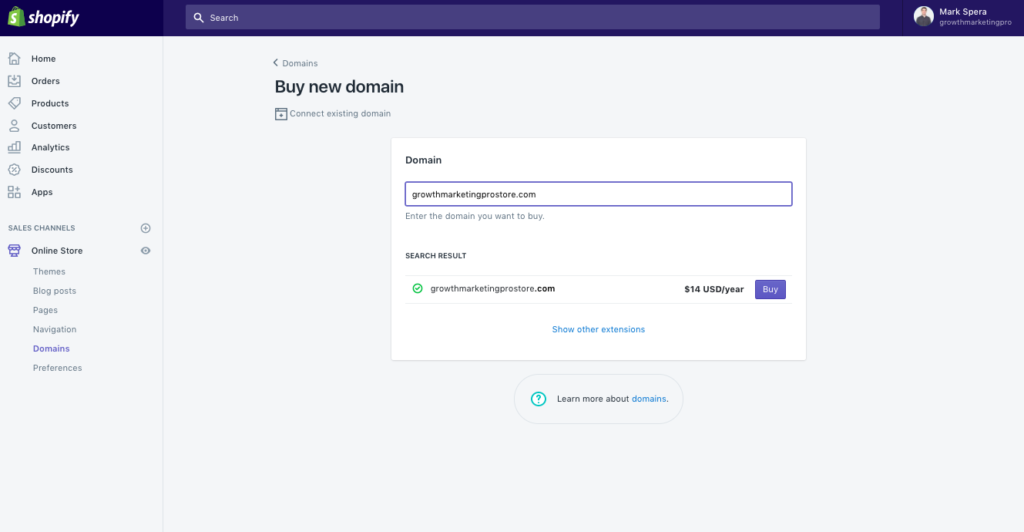Focus the top Search bar
The image size is (1024, 532).
click(x=532, y=18)
